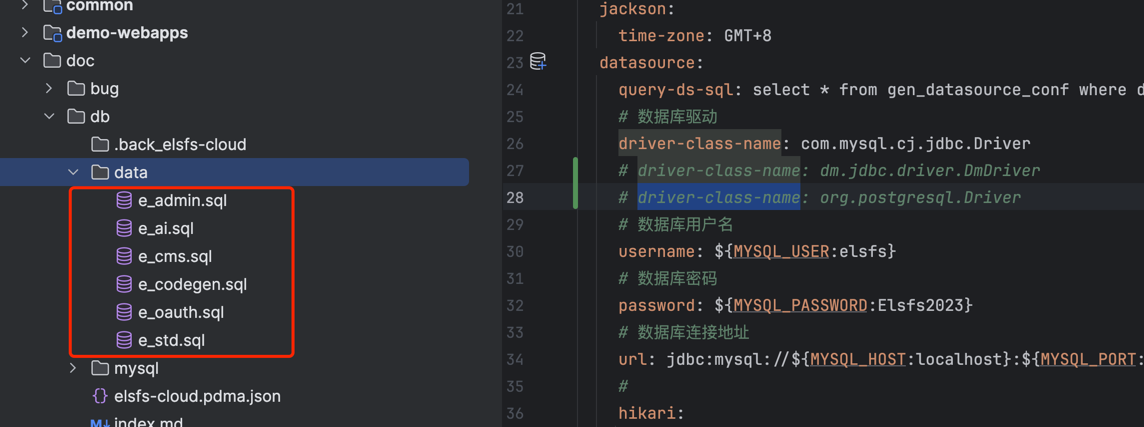Click the e_codegen.sql database file icon
The width and height of the screenshot is (1144, 427).
pos(124,284)
